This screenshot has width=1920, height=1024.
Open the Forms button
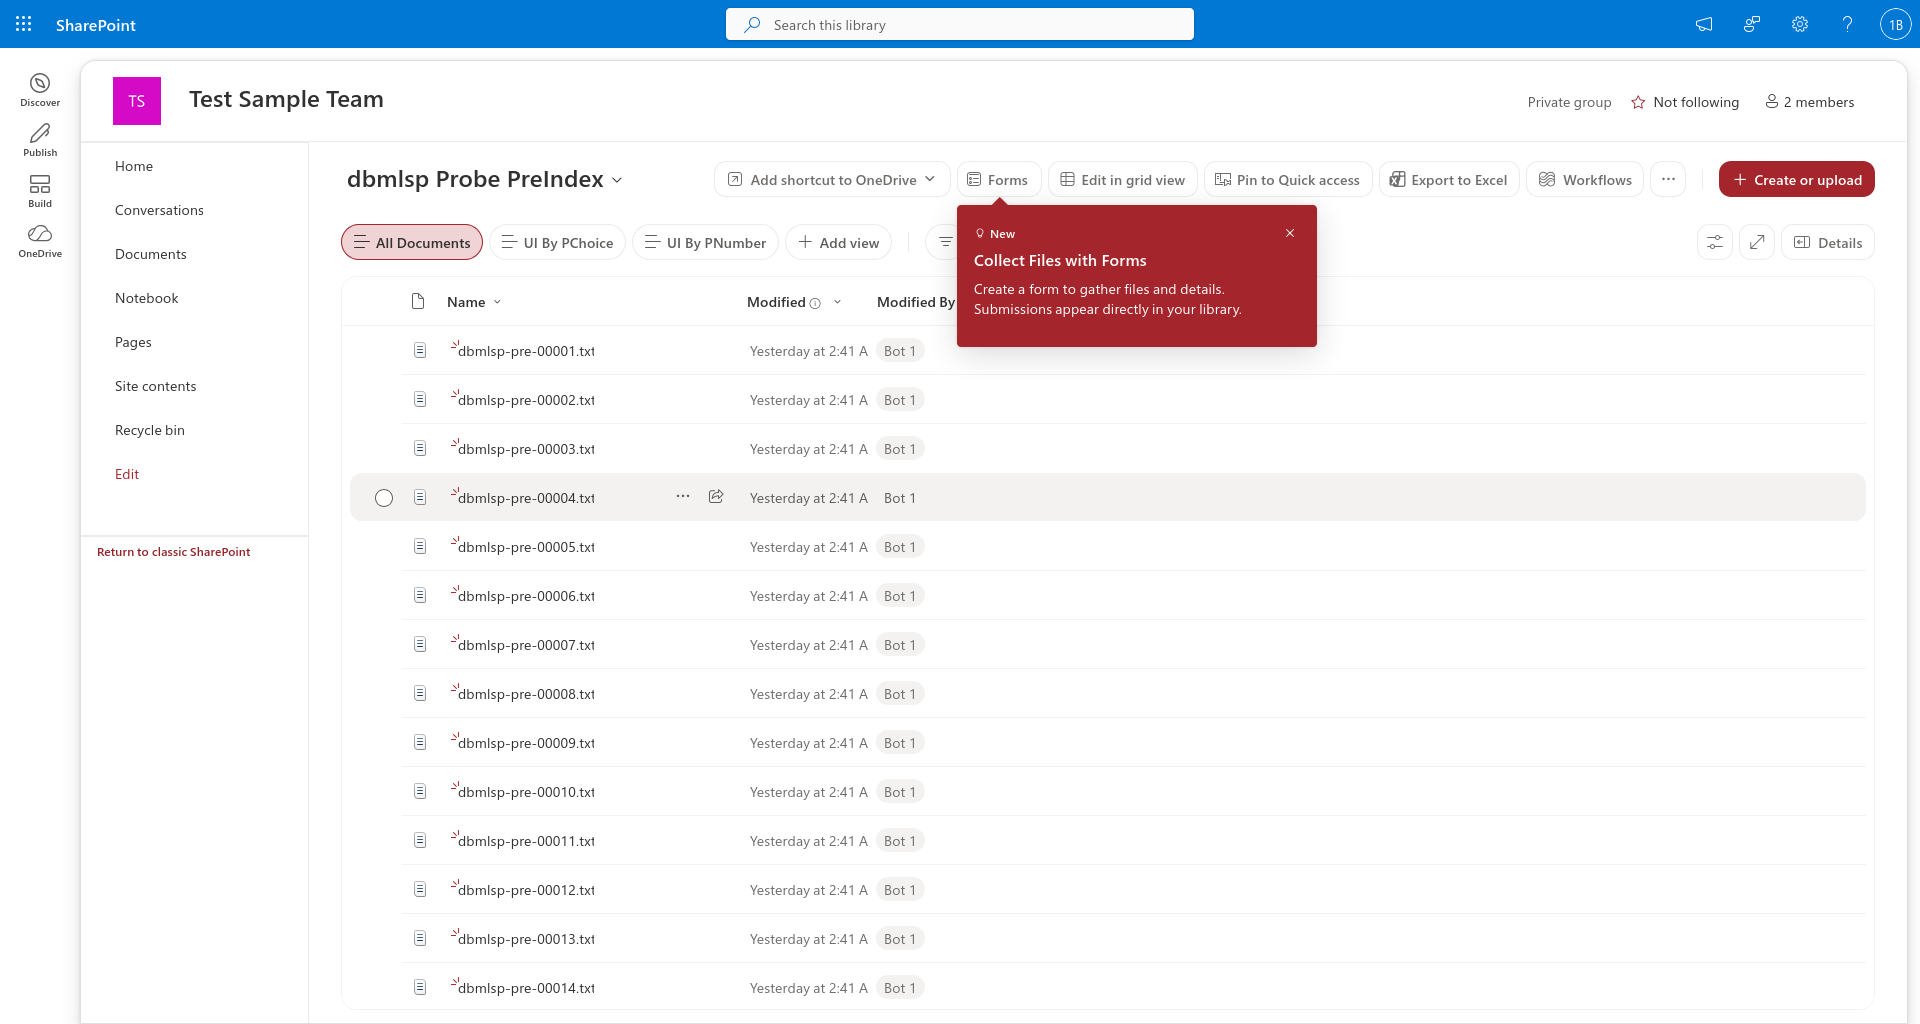click(999, 179)
